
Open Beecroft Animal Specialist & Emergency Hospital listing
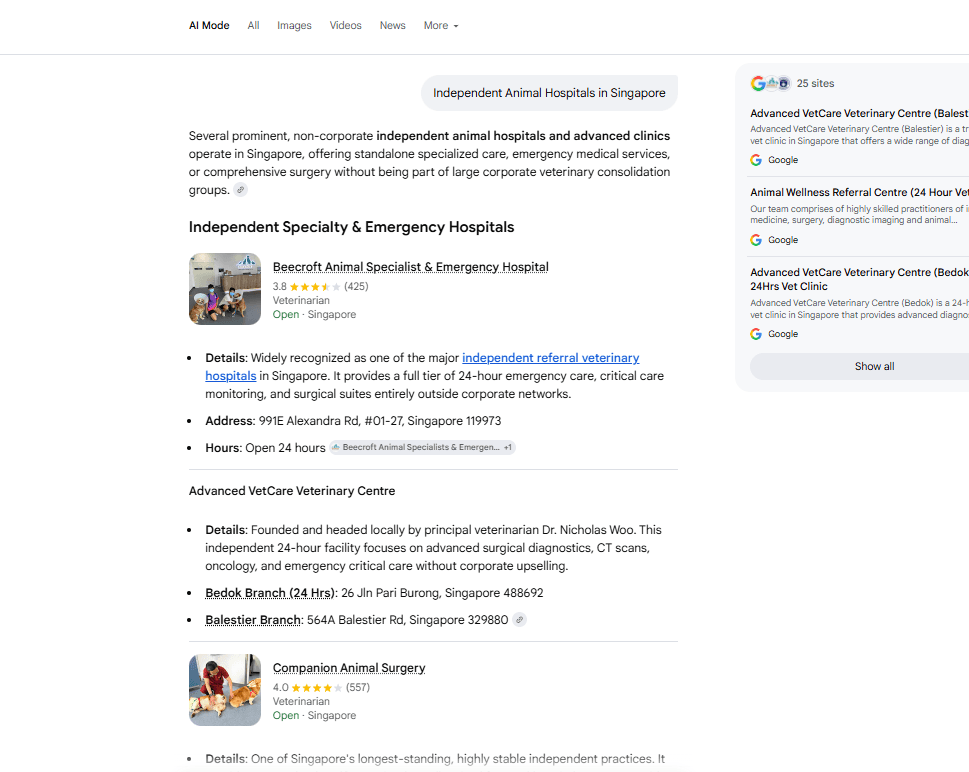[x=410, y=266]
